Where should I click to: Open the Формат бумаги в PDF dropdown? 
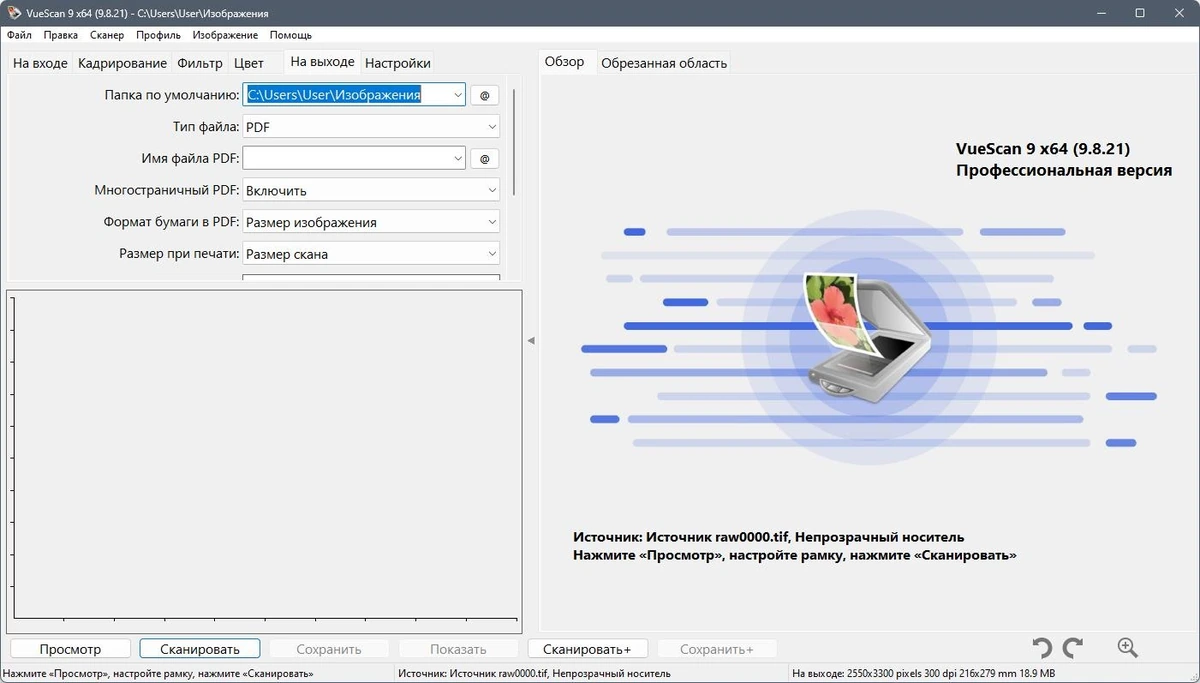pyautogui.click(x=371, y=222)
